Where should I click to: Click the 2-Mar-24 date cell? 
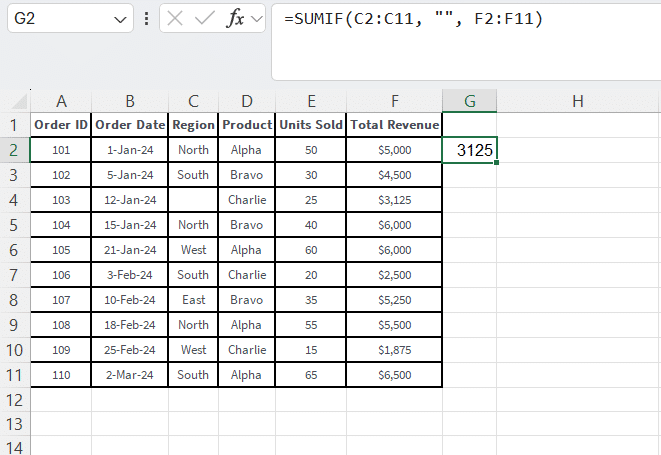pyautogui.click(x=130, y=375)
